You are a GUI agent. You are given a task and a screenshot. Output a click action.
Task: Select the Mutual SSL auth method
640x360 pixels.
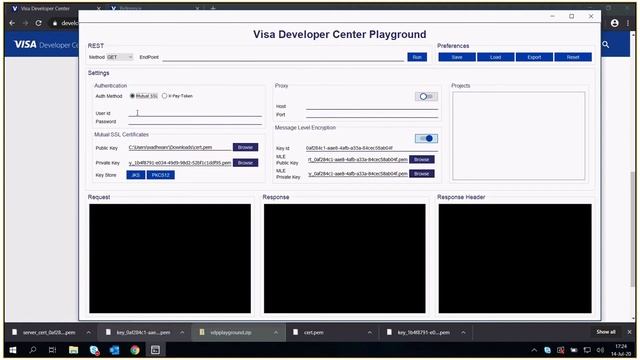tap(144, 96)
